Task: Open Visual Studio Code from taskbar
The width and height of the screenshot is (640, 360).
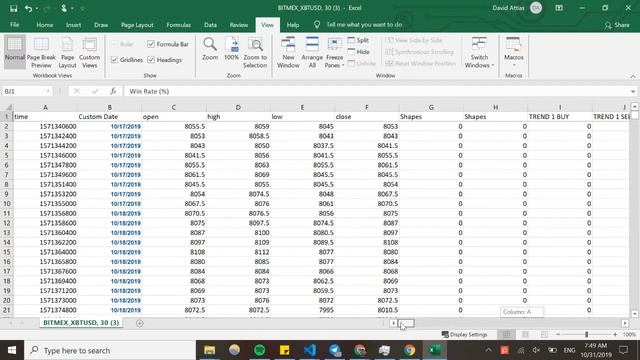Action: [310, 350]
